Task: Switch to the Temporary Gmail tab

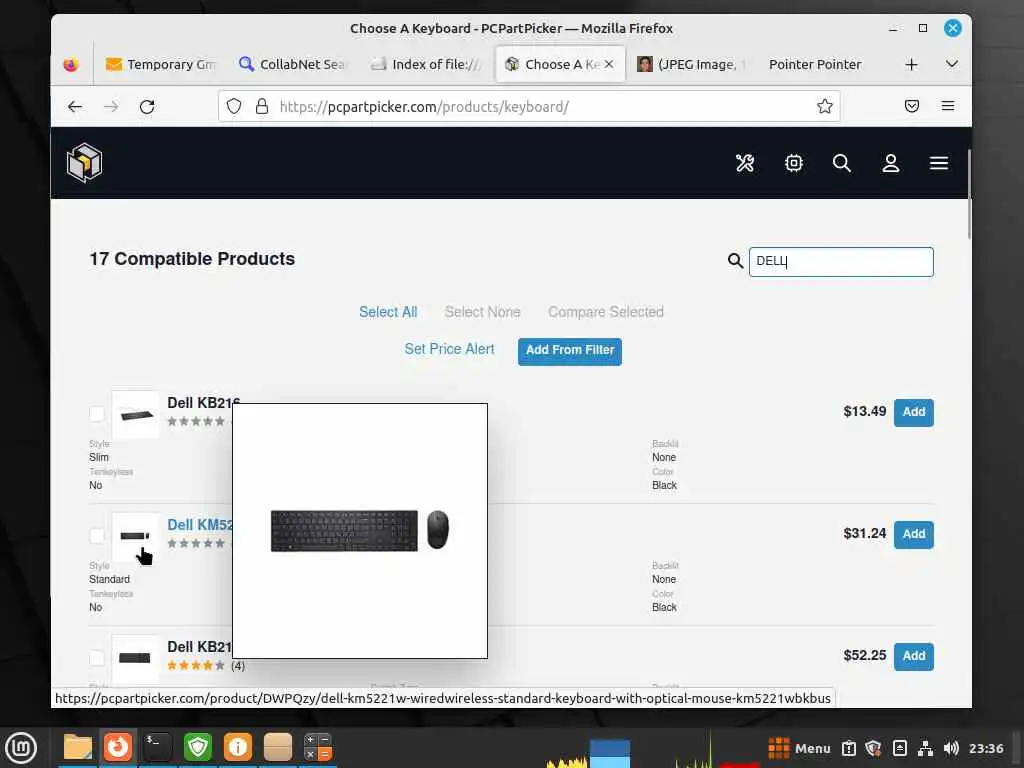Action: click(x=159, y=65)
